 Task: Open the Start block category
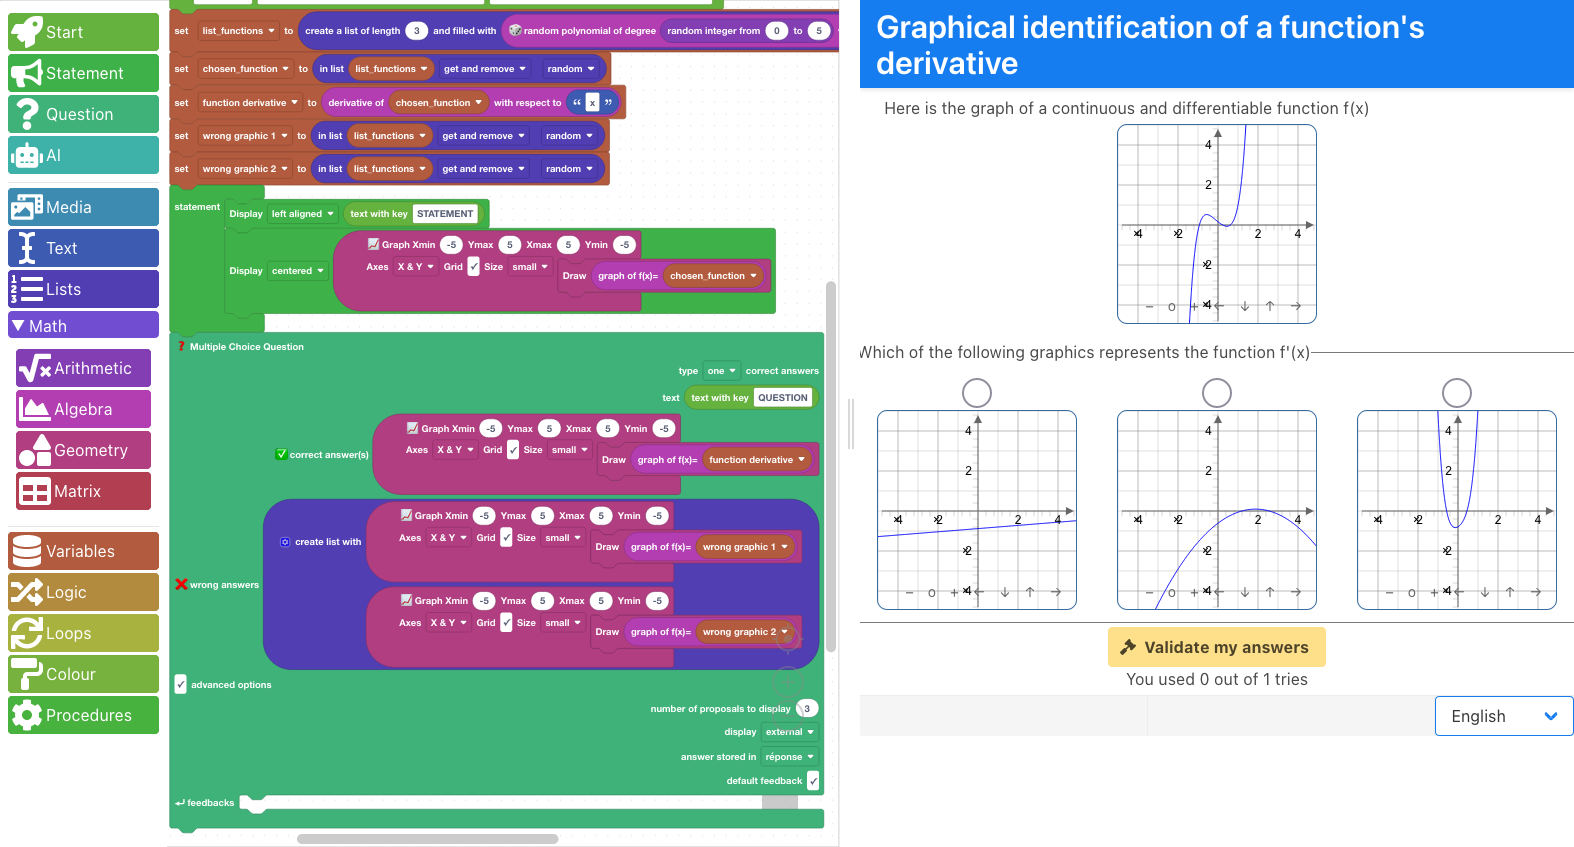click(x=84, y=32)
